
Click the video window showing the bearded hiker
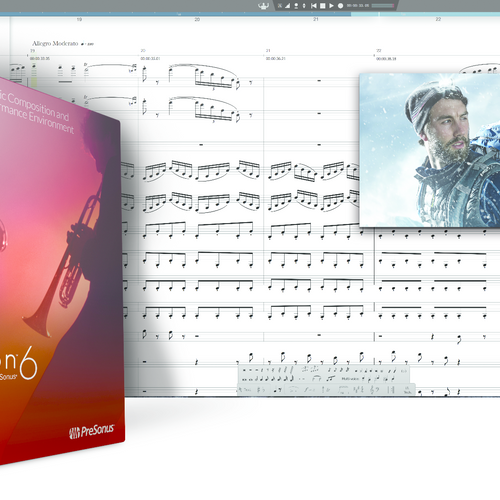click(430, 150)
